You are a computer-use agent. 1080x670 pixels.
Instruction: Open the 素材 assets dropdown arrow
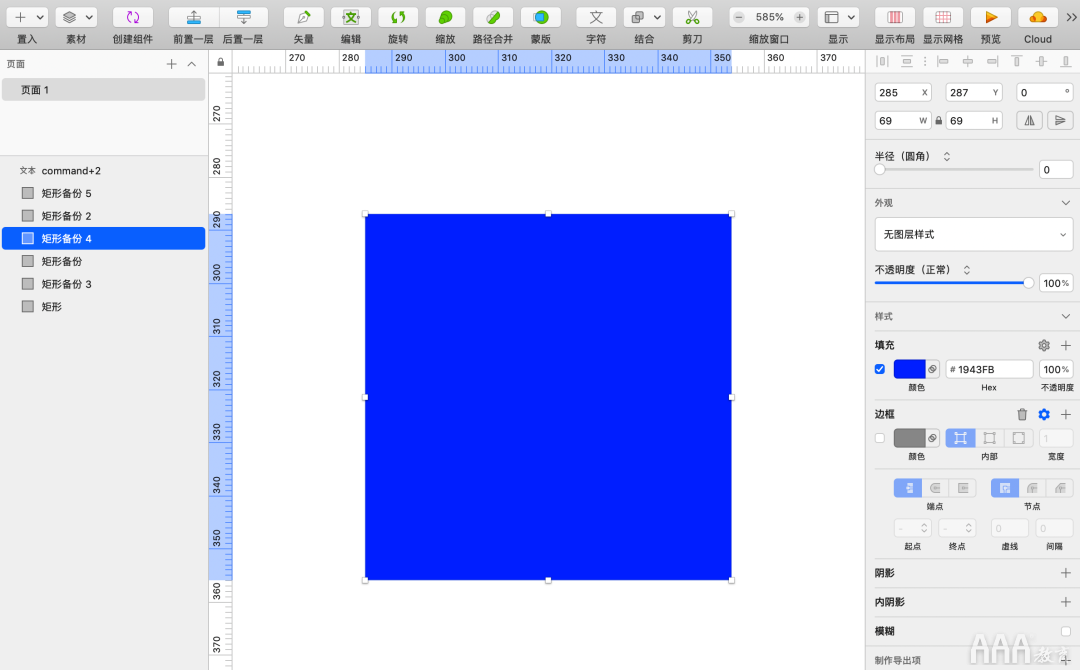pyautogui.click(x=90, y=17)
